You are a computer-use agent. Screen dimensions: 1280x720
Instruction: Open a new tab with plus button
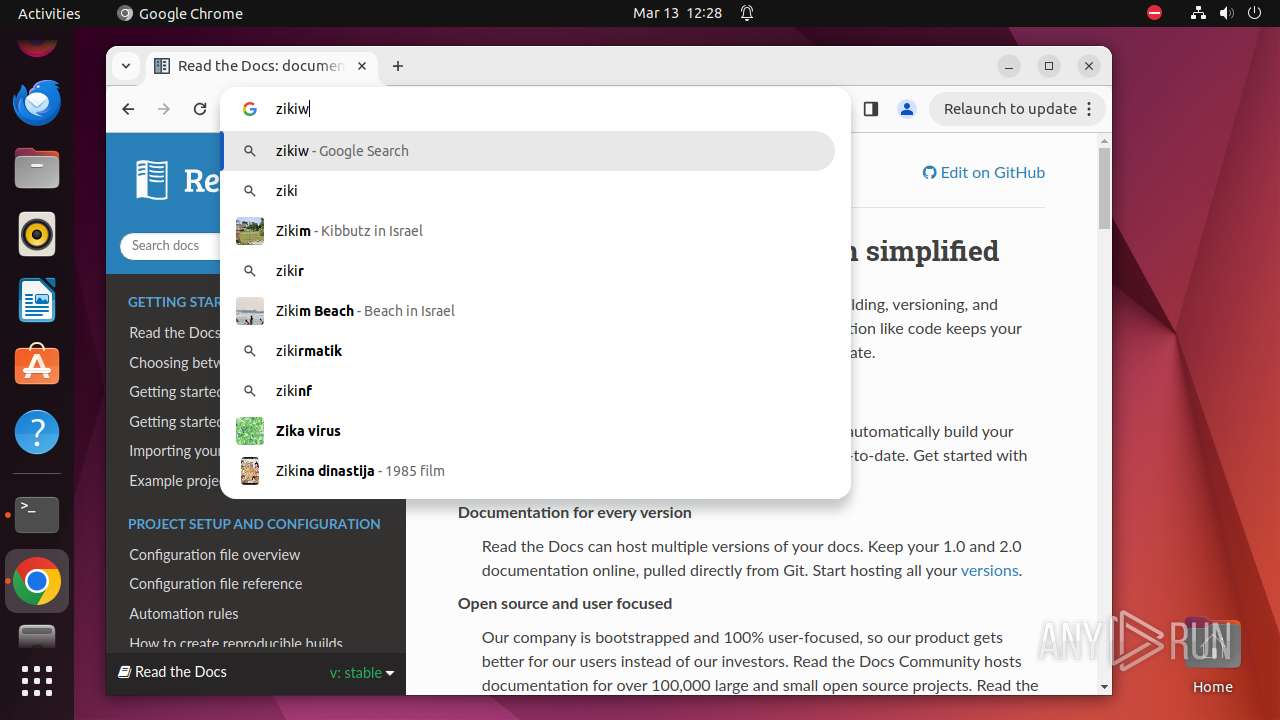point(398,66)
